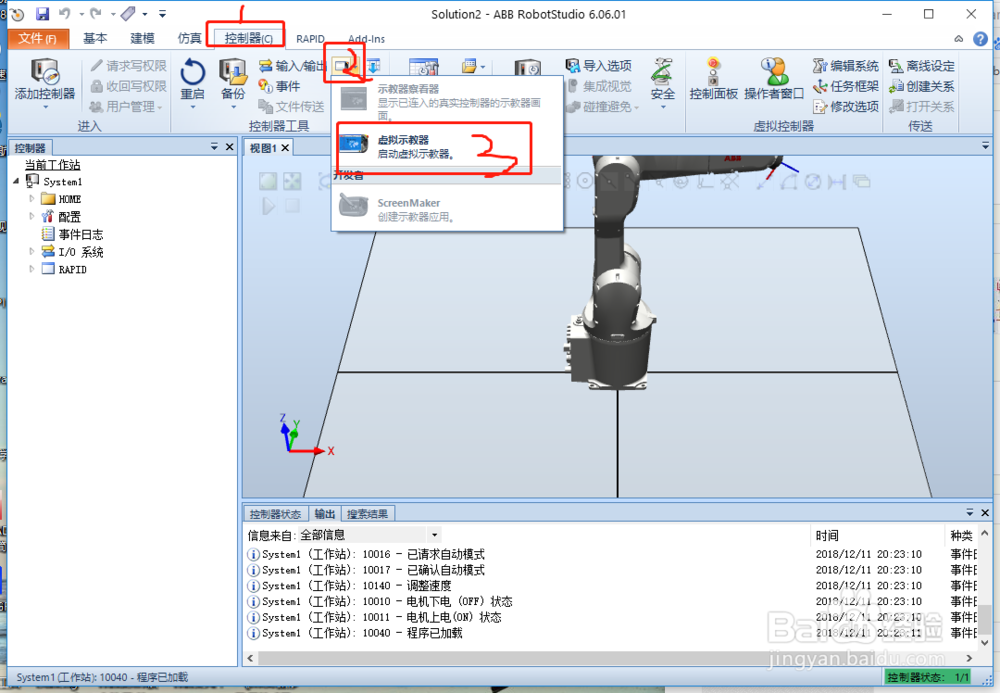Screen dimensions: 1000x693
Task: Select log row 10040 程序已加载
Action: (355, 633)
